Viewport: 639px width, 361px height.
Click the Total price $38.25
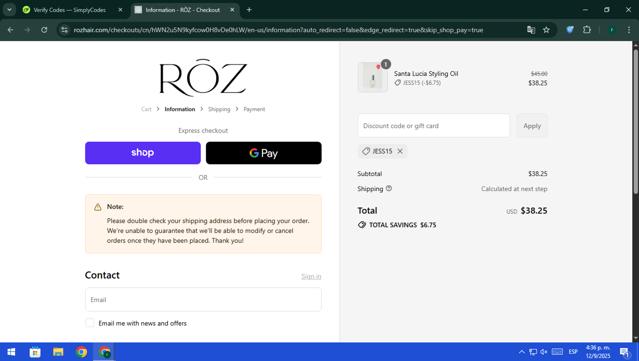click(534, 211)
